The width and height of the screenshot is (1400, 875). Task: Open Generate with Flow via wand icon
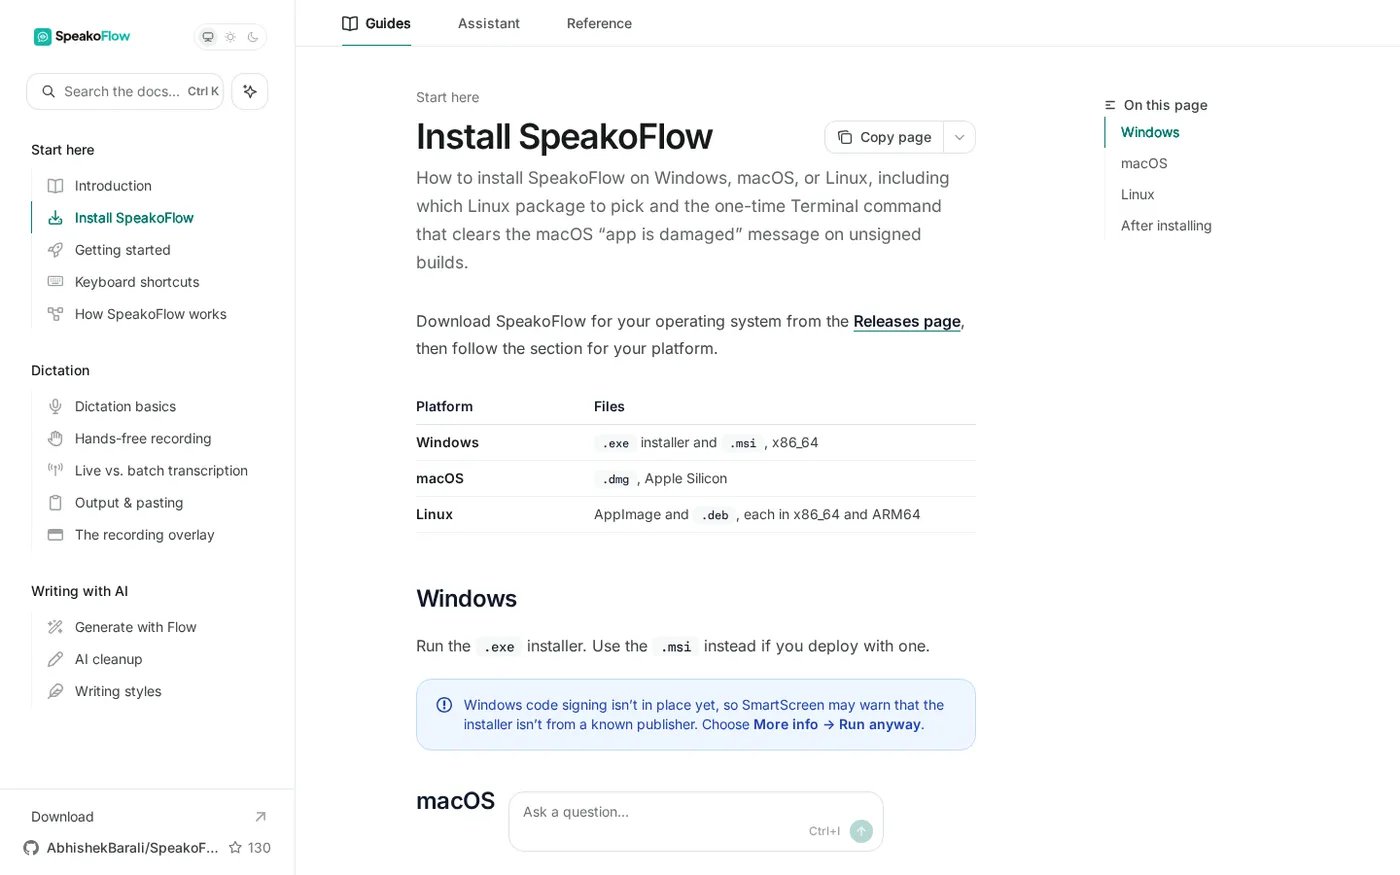pos(56,627)
